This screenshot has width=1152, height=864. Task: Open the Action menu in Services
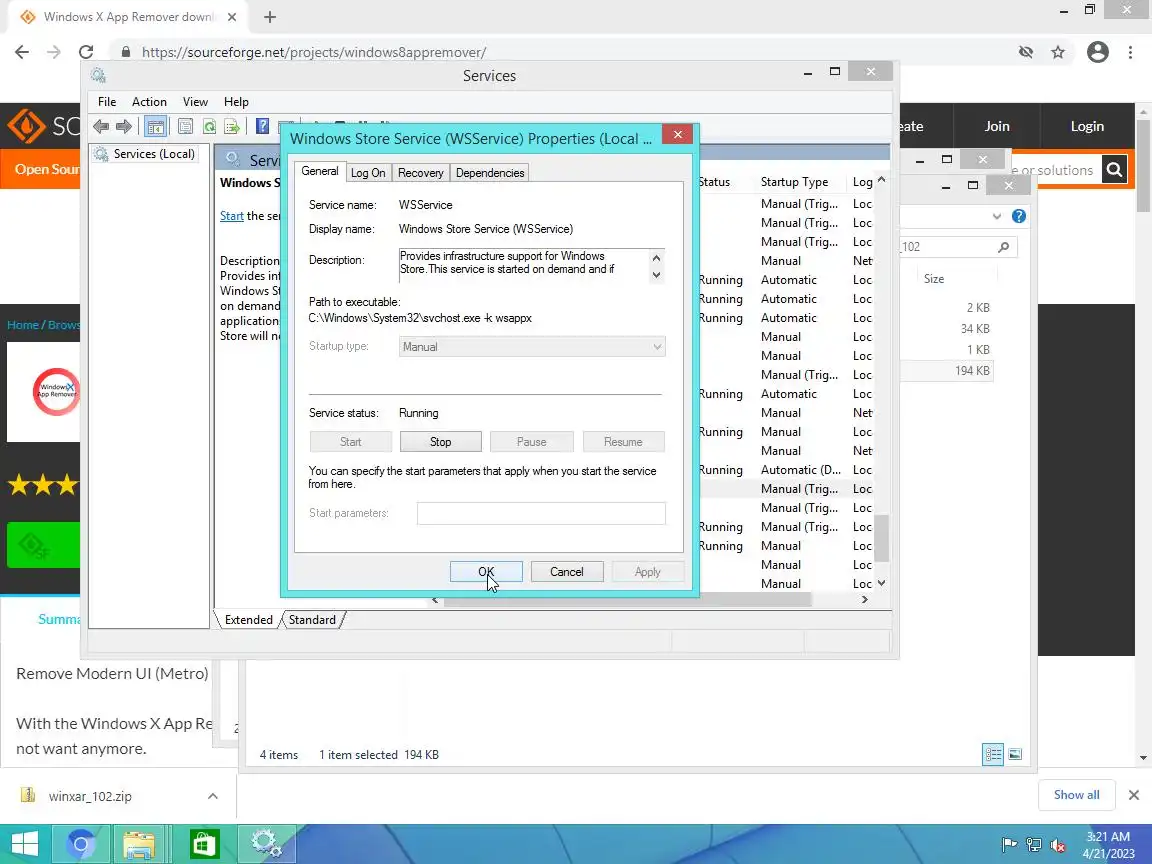pos(149,101)
